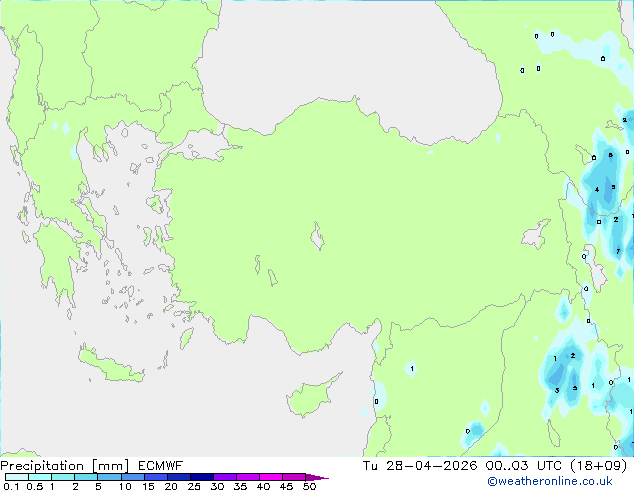This screenshot has height=490, width=634.
Task: Click the '25' legend scale label
Action: [194, 486]
